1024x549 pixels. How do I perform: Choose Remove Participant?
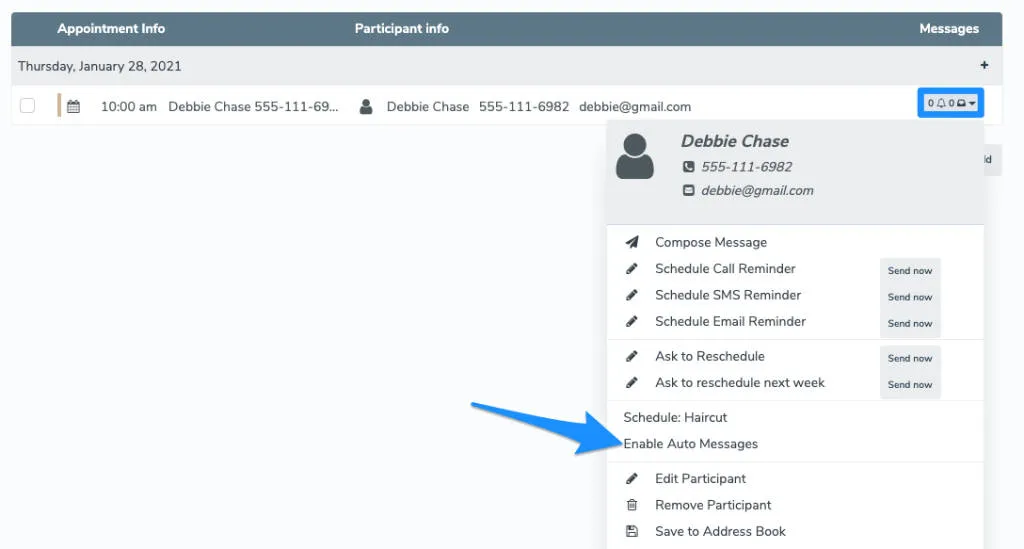pos(712,505)
